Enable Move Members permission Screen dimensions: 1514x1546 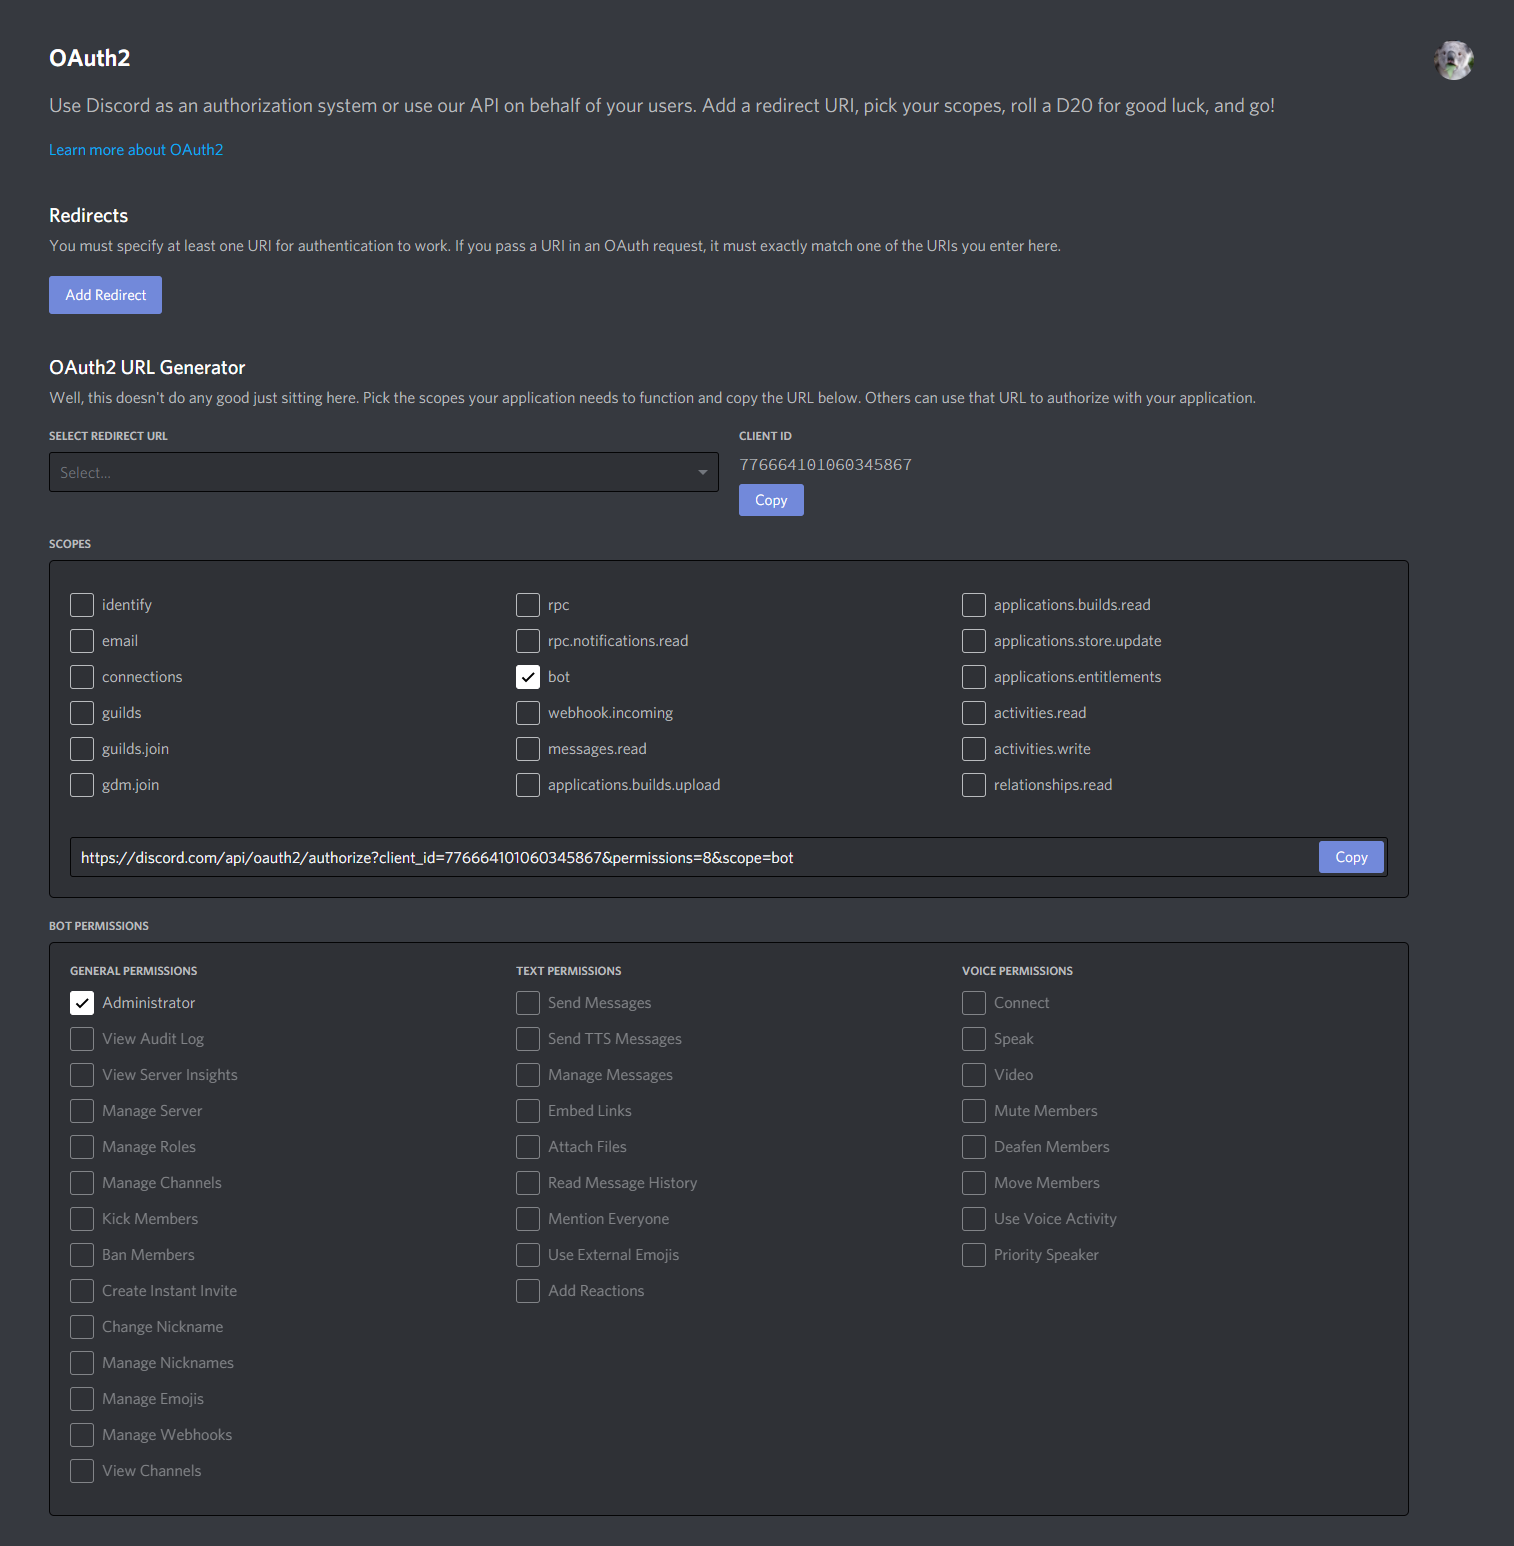point(974,1183)
